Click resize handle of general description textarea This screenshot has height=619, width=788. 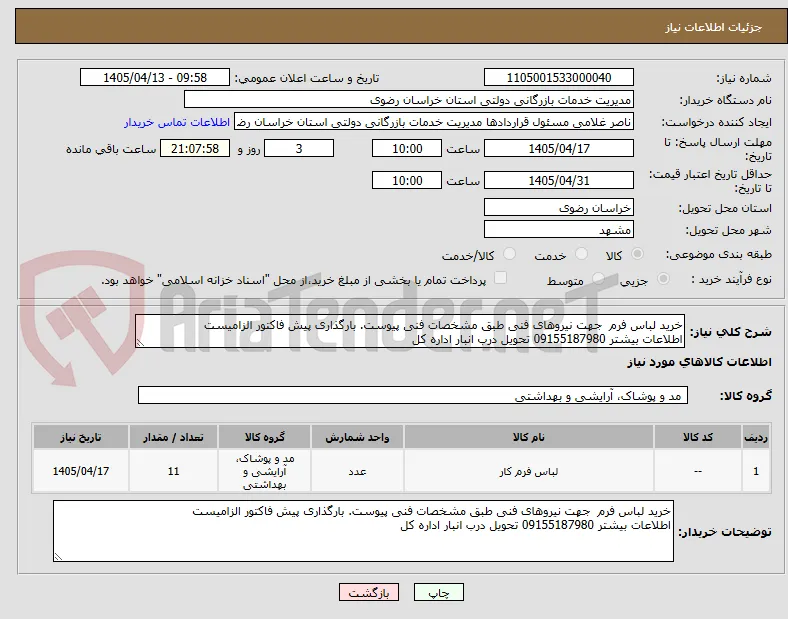point(140,343)
